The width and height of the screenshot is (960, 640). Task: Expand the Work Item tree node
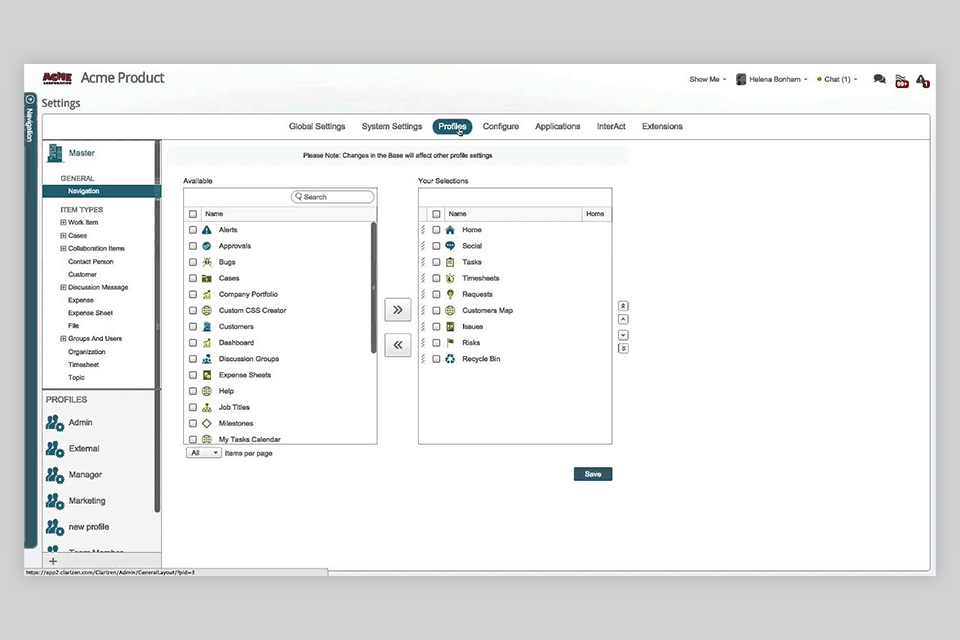(63, 222)
